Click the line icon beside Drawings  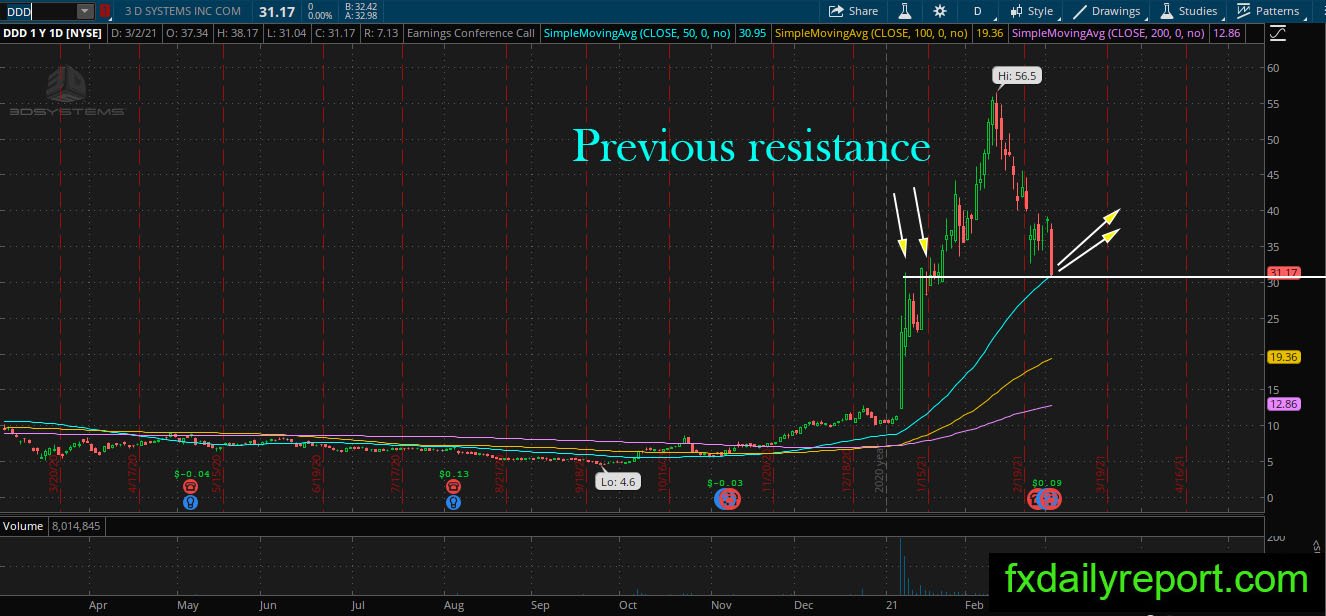coord(1080,11)
